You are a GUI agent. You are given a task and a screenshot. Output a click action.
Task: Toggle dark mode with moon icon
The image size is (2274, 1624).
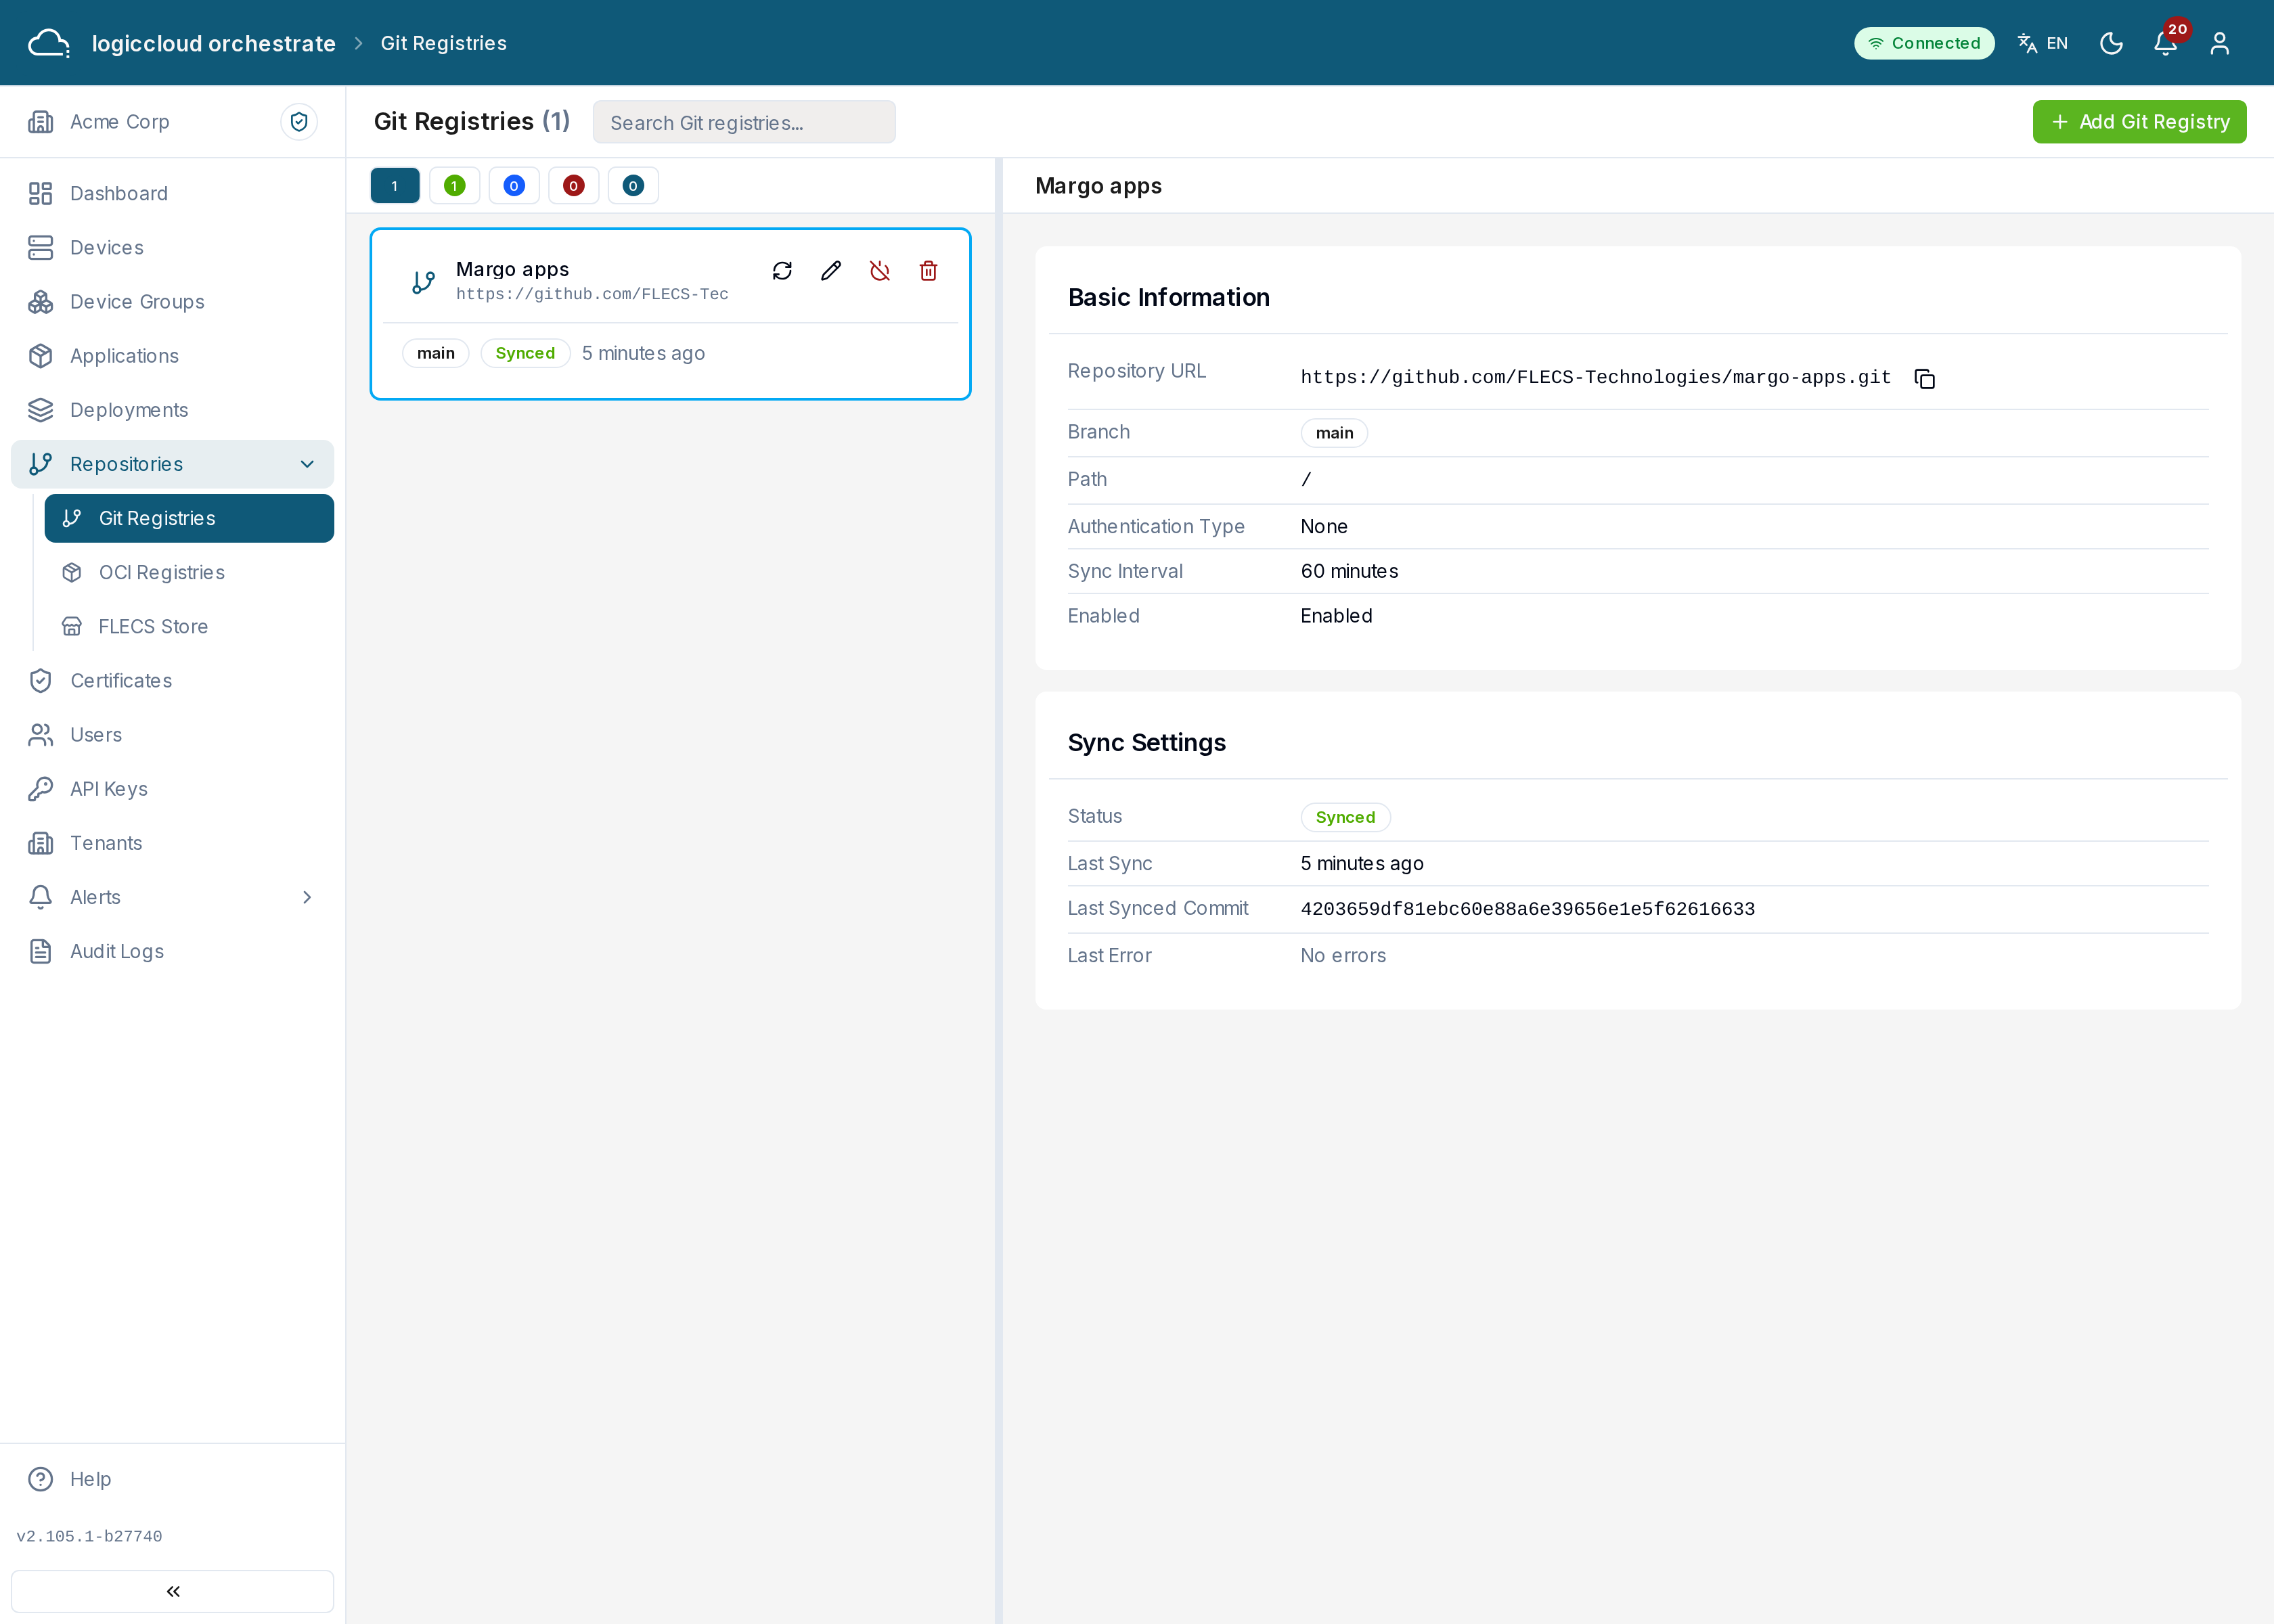click(x=2111, y=43)
